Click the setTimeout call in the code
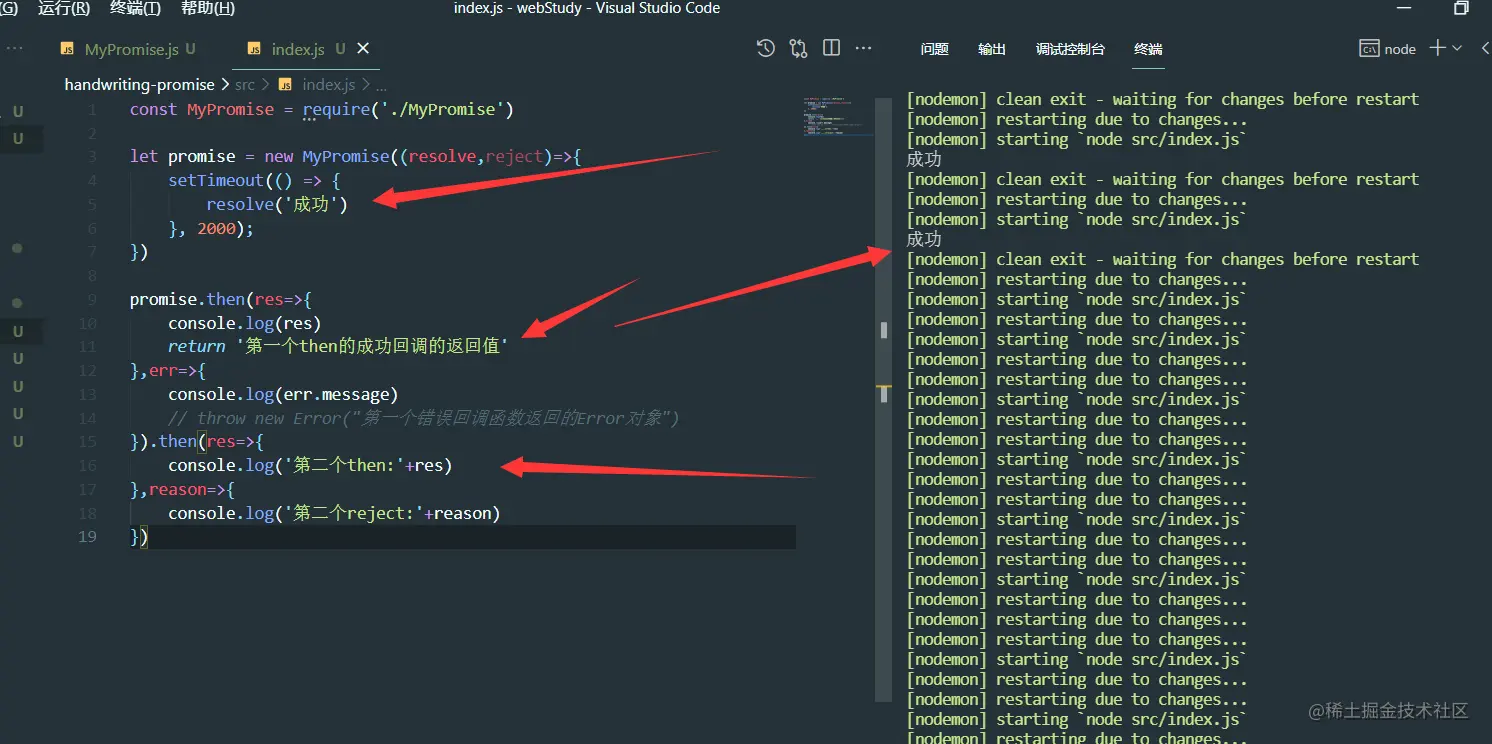The width and height of the screenshot is (1492, 744). [x=215, y=180]
